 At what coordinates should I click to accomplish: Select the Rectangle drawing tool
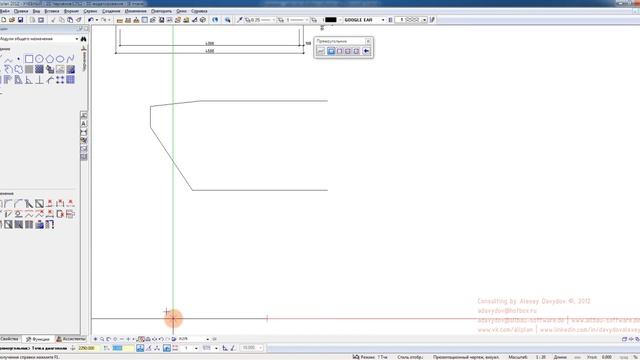(29, 59)
